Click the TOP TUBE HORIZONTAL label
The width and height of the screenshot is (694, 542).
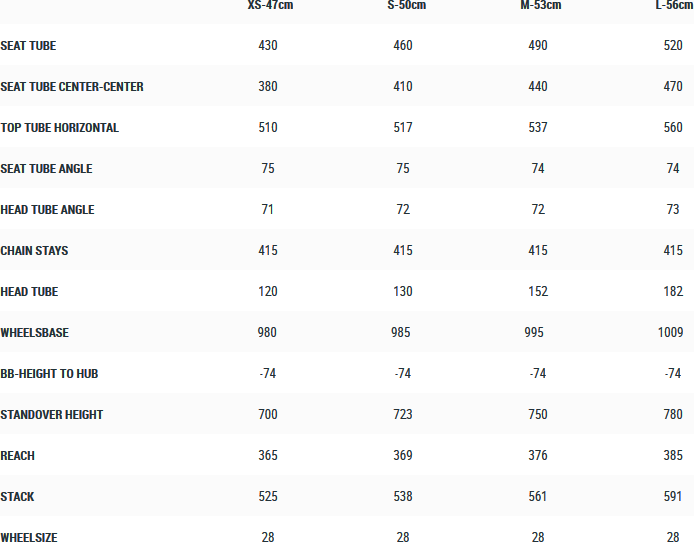coord(60,128)
